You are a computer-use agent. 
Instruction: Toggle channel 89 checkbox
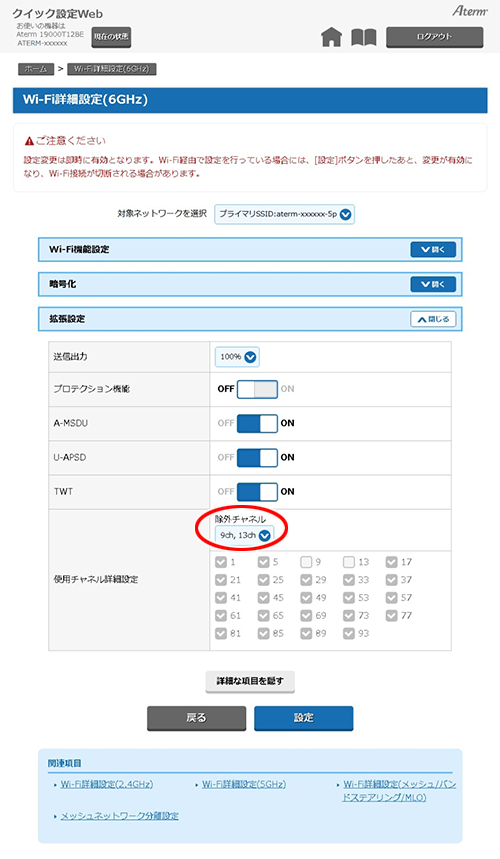pyautogui.click(x=306, y=633)
